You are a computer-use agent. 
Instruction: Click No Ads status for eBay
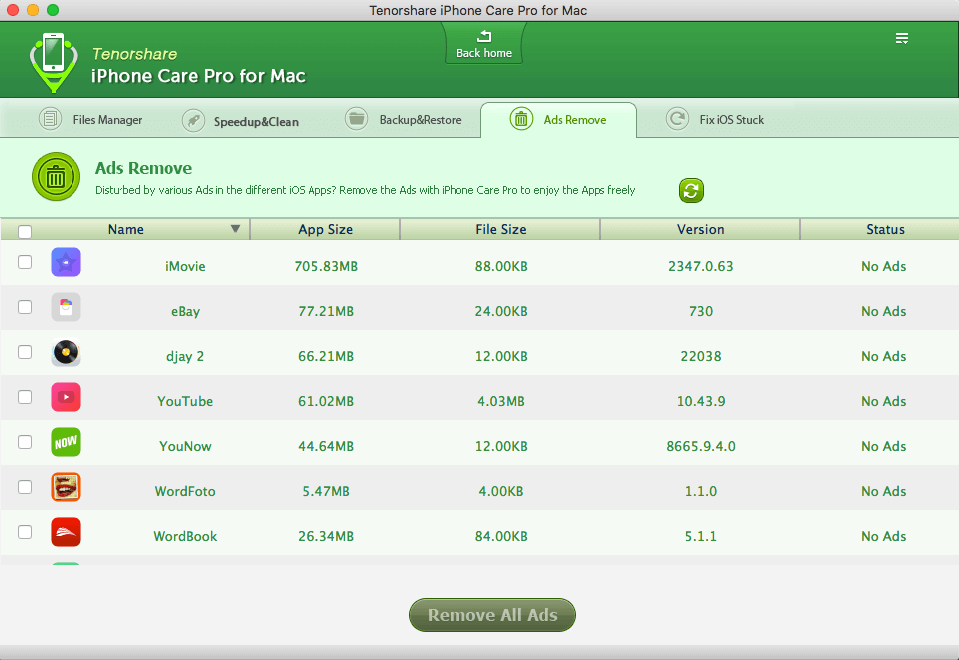(x=884, y=311)
